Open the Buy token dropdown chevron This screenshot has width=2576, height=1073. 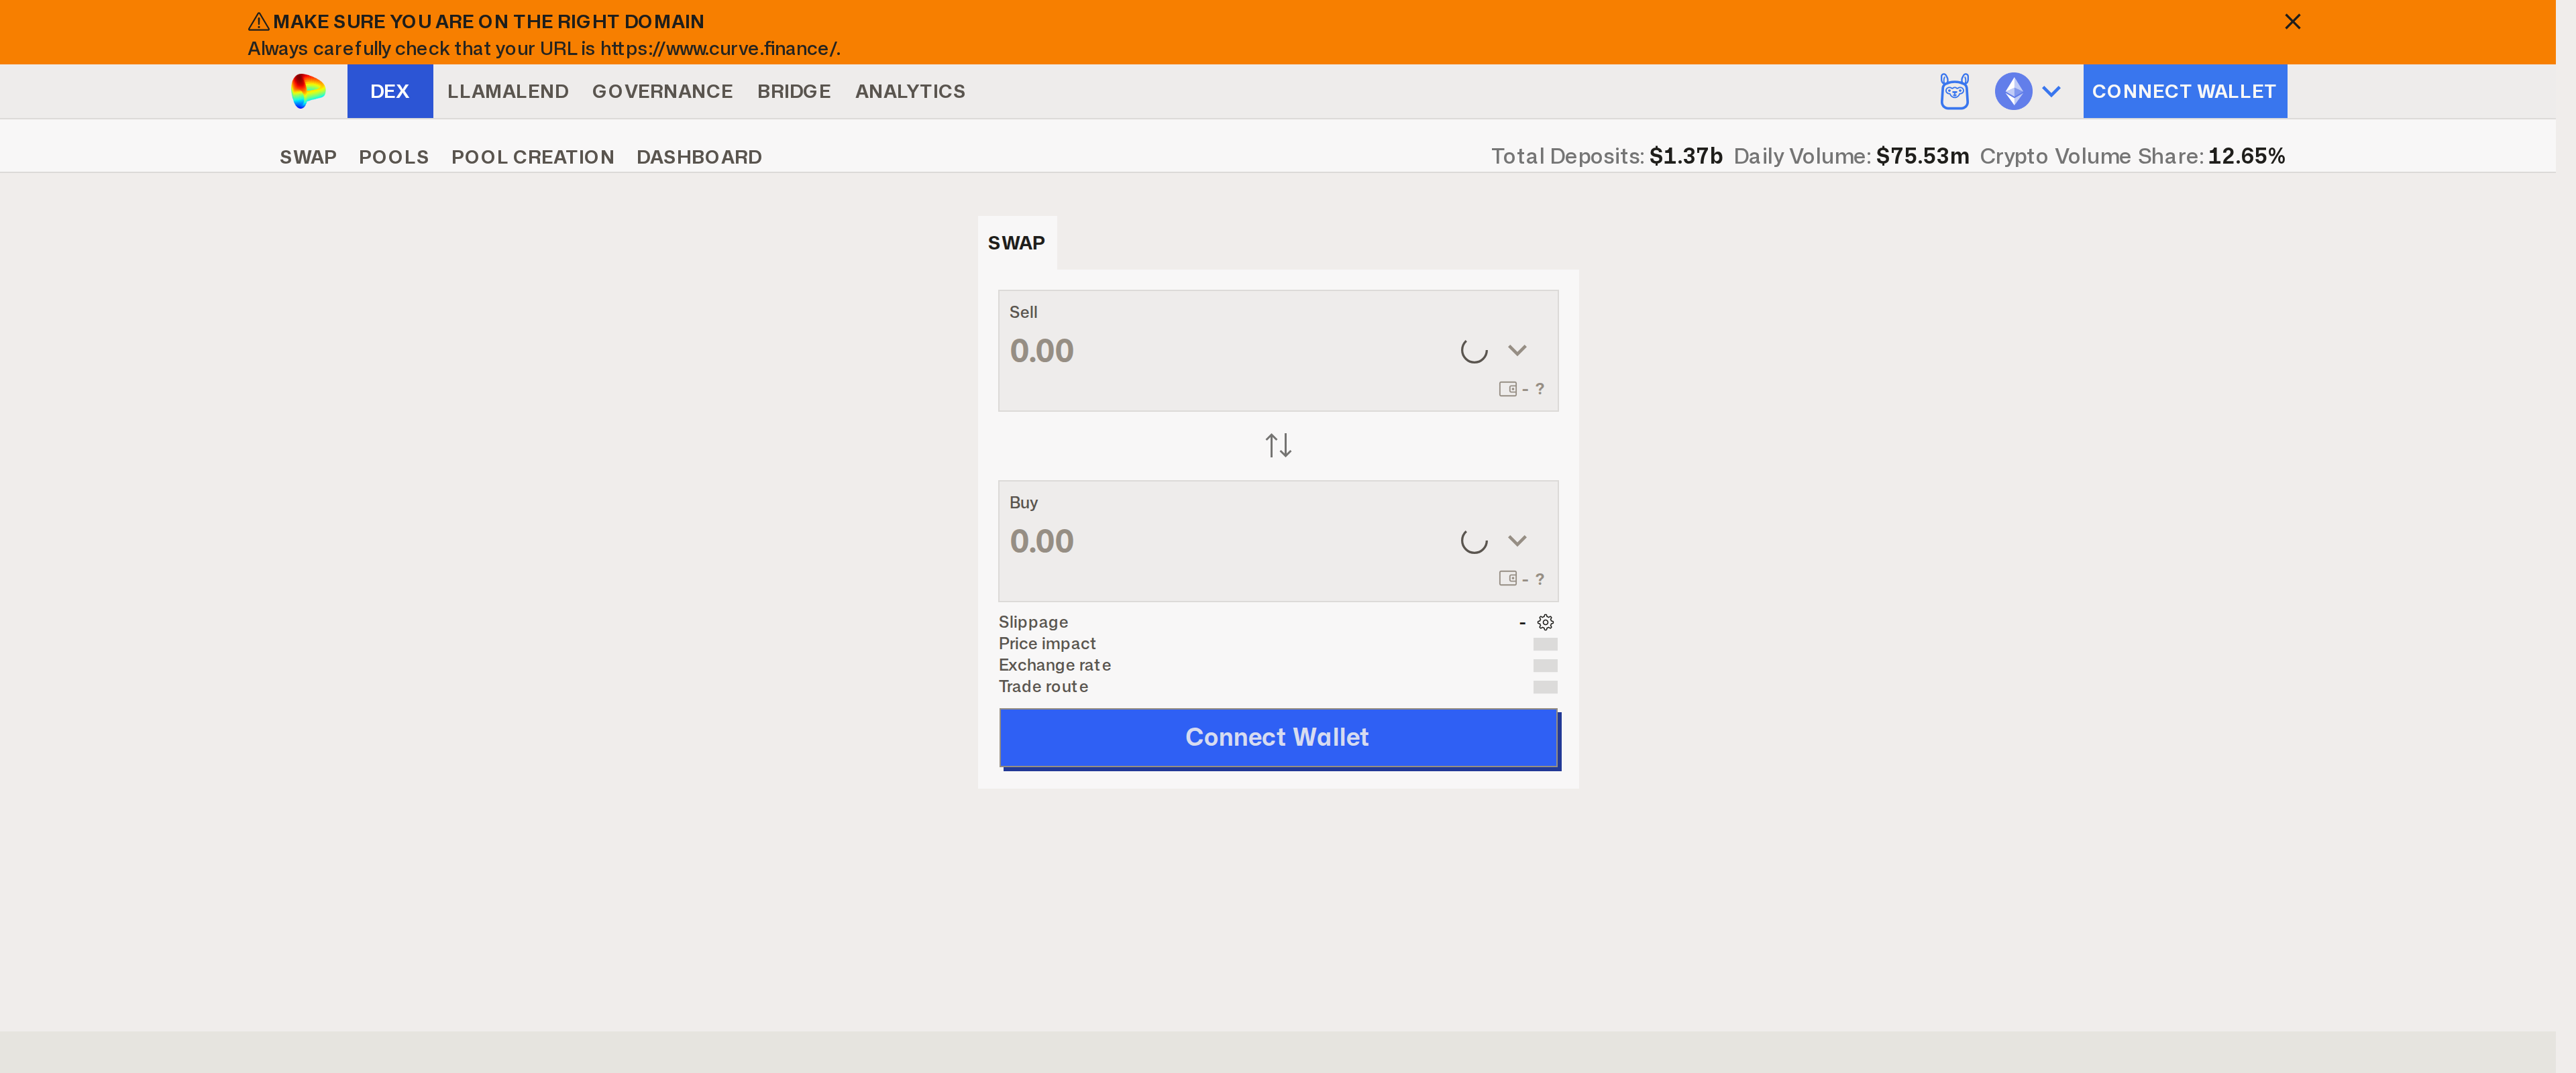pos(1517,541)
